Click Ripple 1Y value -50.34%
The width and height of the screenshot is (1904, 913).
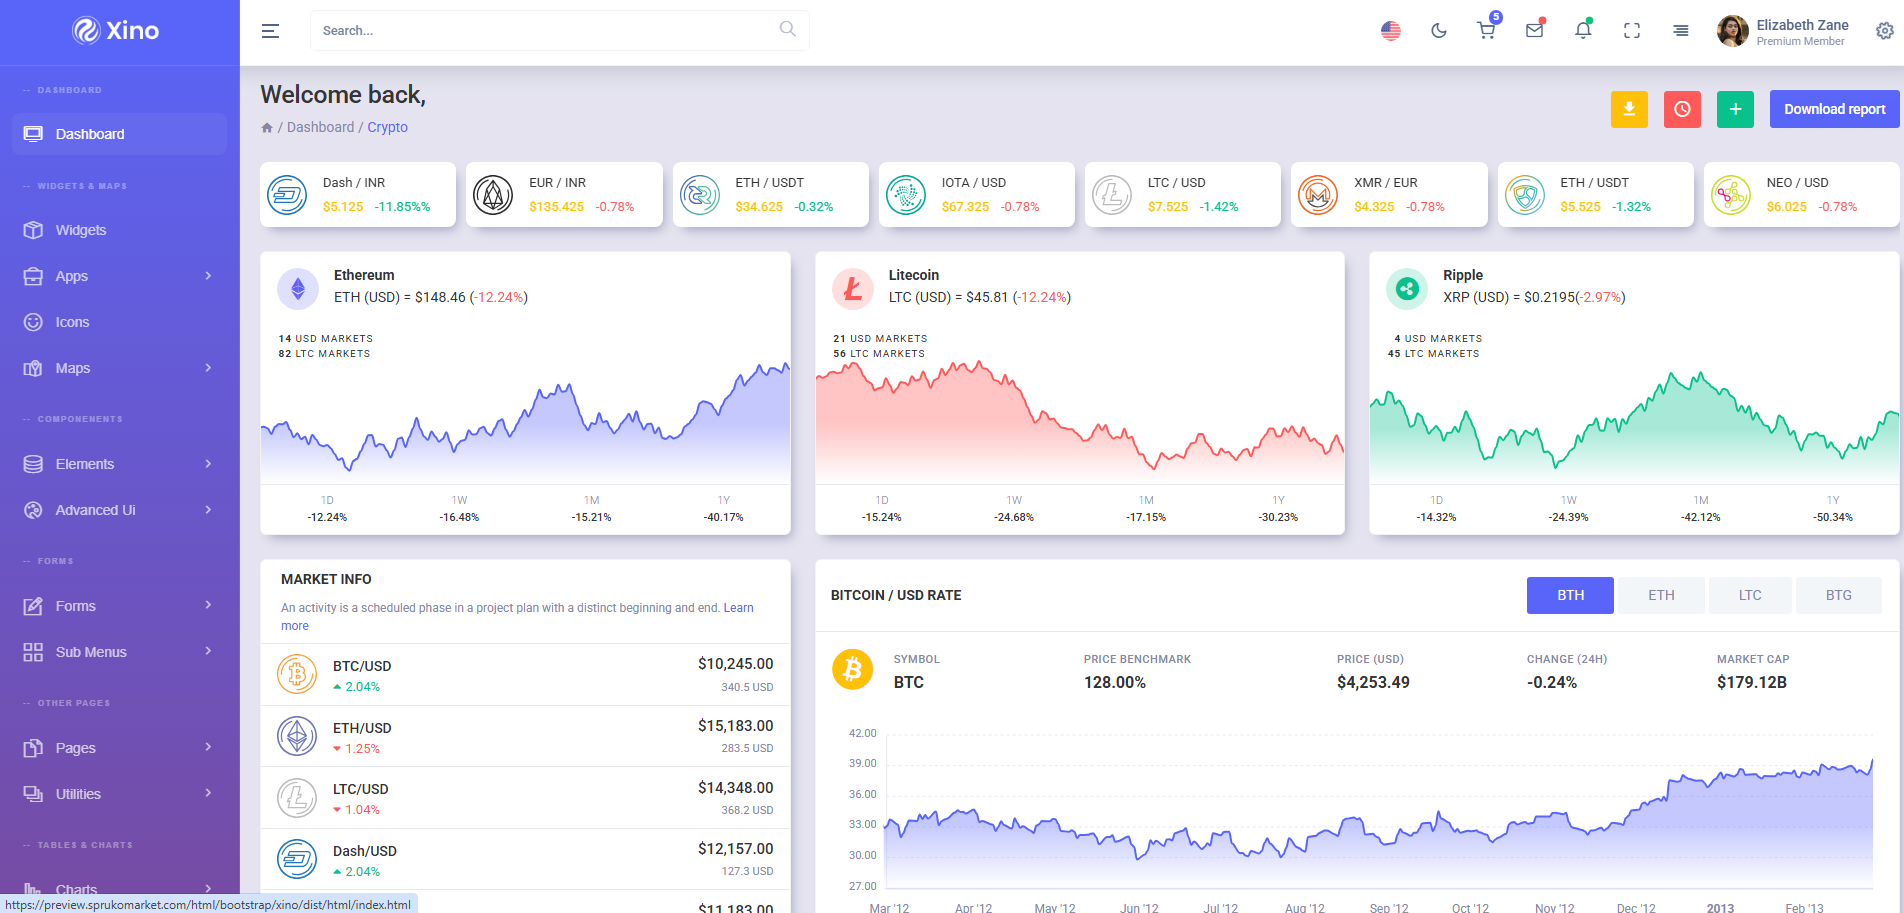1833,517
